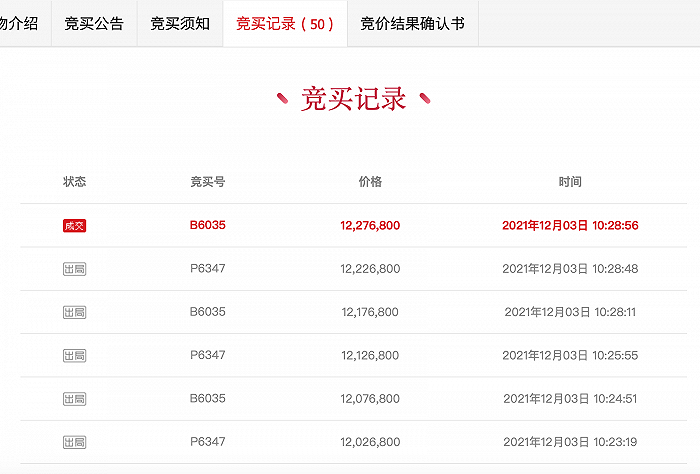The height and width of the screenshot is (474, 700).
Task: Click the 时间 column header
Action: [x=570, y=182]
